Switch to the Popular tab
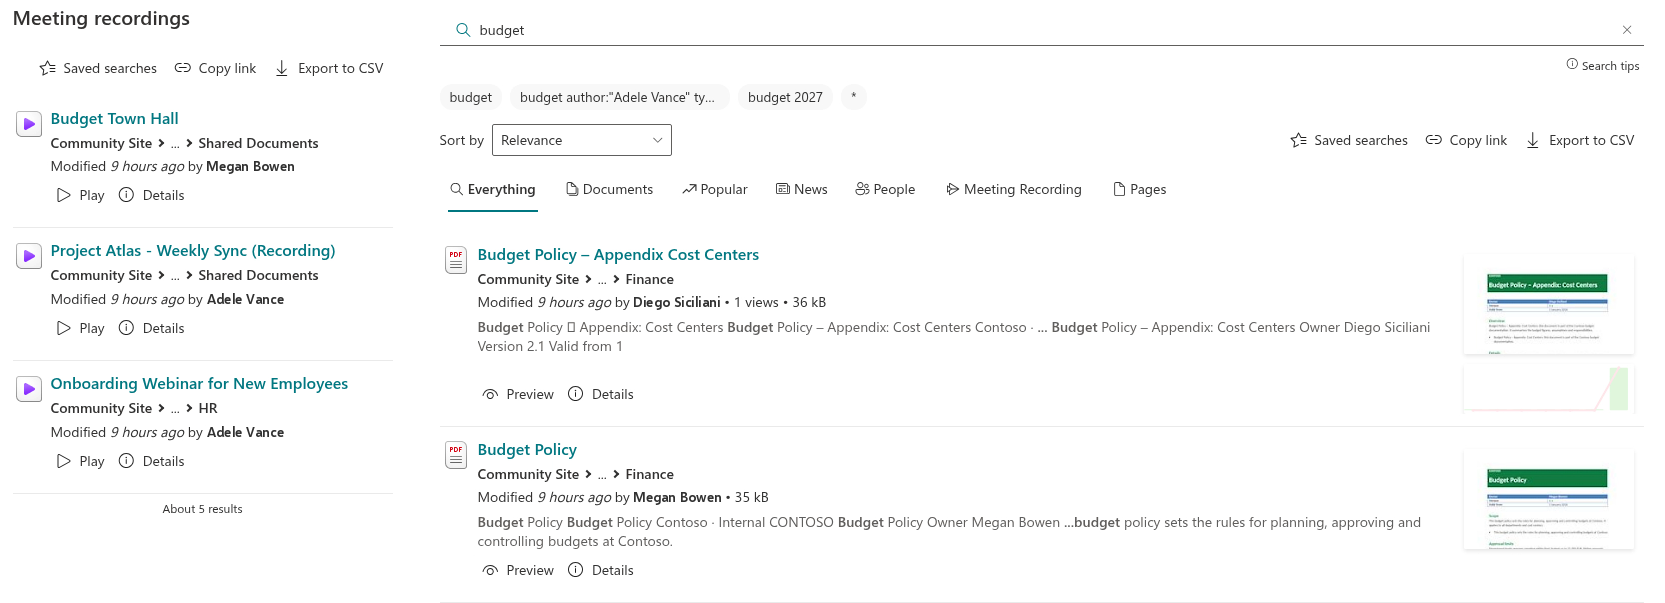This screenshot has height=603, width=1665. pos(714,189)
